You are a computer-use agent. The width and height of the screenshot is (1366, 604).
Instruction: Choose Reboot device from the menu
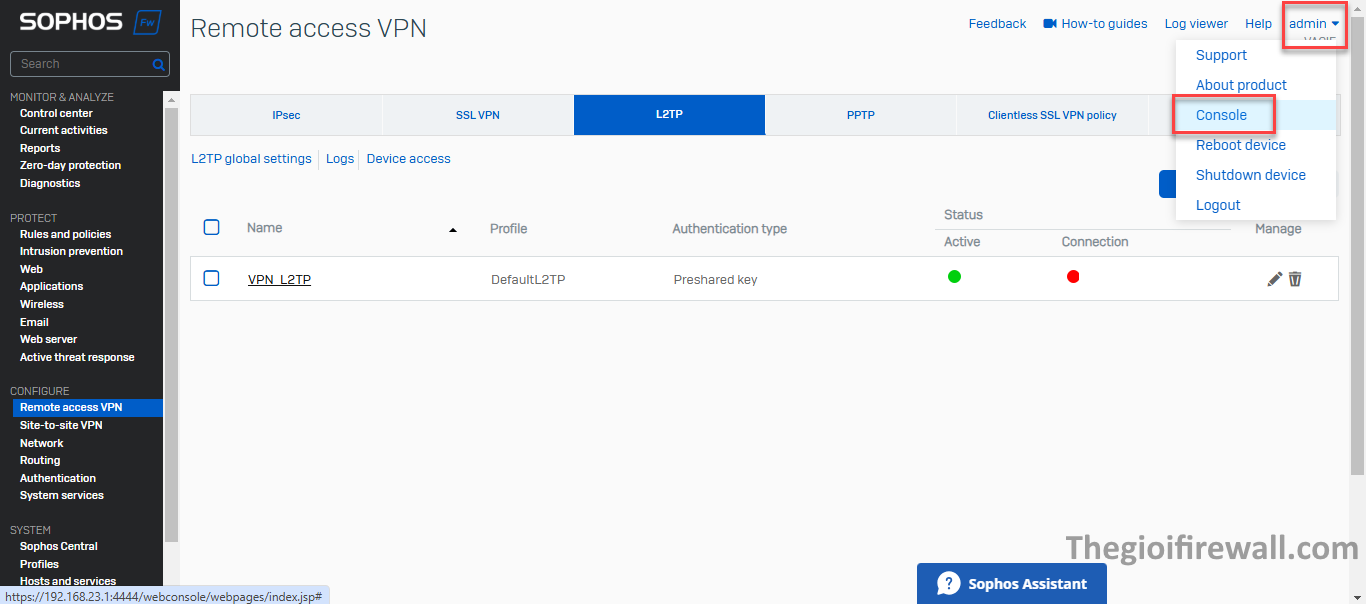[1240, 145]
